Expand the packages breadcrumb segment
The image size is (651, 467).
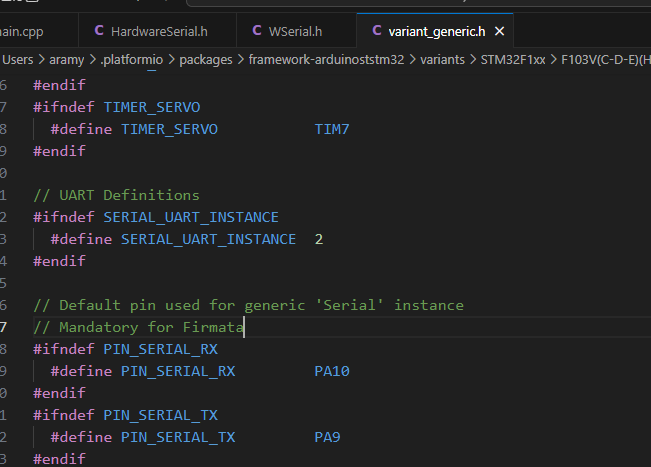pyautogui.click(x=211, y=60)
